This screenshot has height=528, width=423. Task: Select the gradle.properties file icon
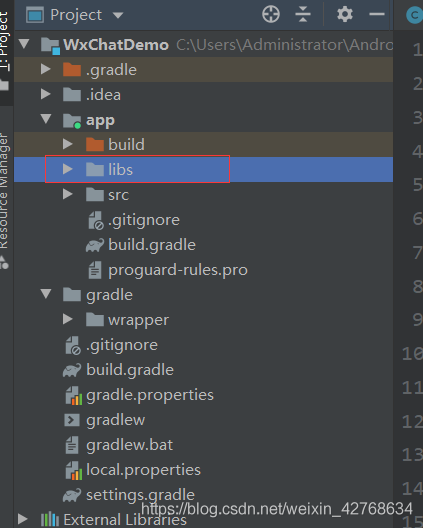73,395
